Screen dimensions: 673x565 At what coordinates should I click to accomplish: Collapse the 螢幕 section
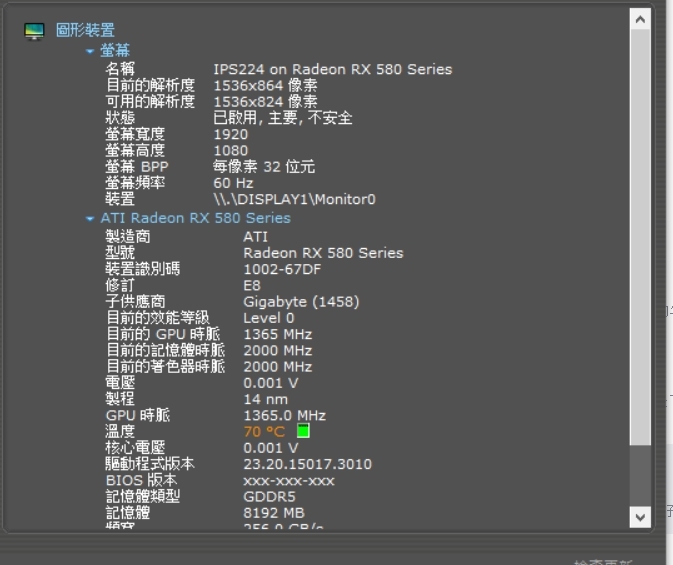90,51
